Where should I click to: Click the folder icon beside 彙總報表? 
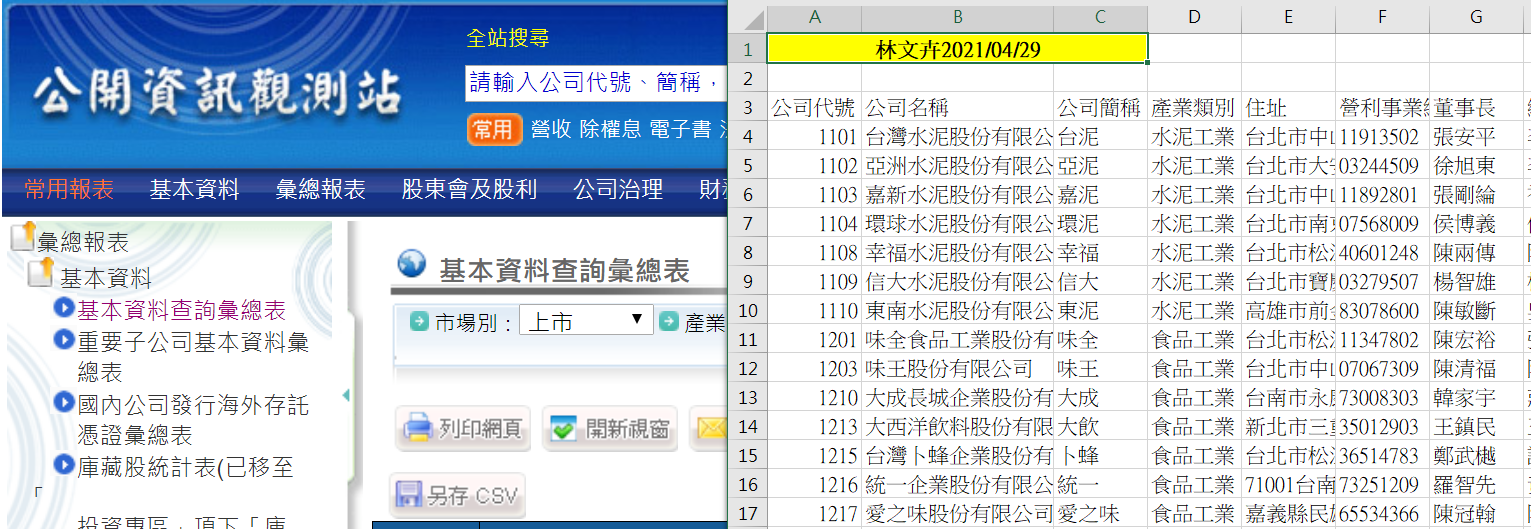23,237
